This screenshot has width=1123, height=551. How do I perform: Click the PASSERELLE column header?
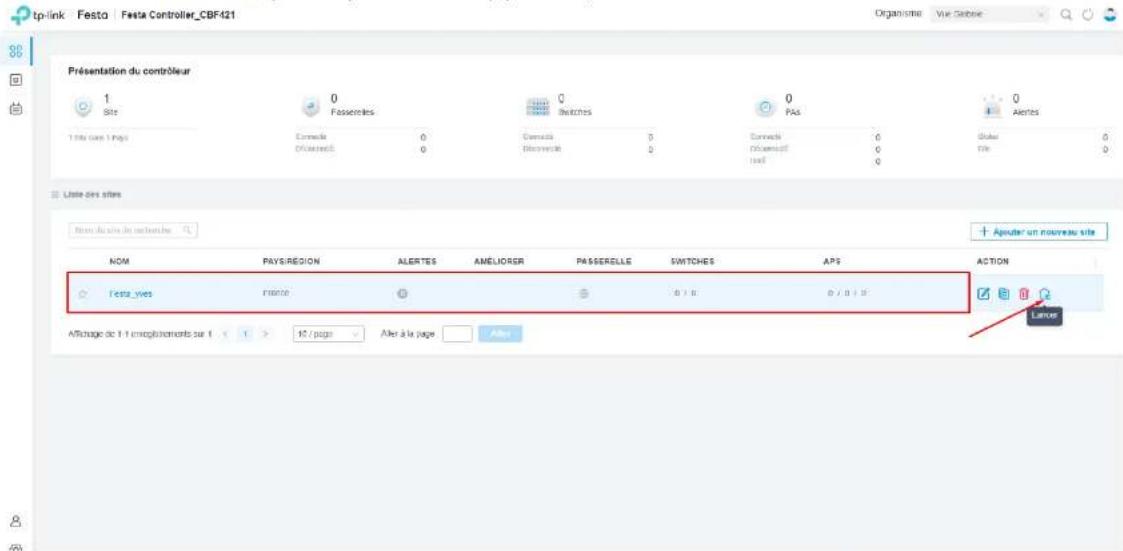(604, 262)
